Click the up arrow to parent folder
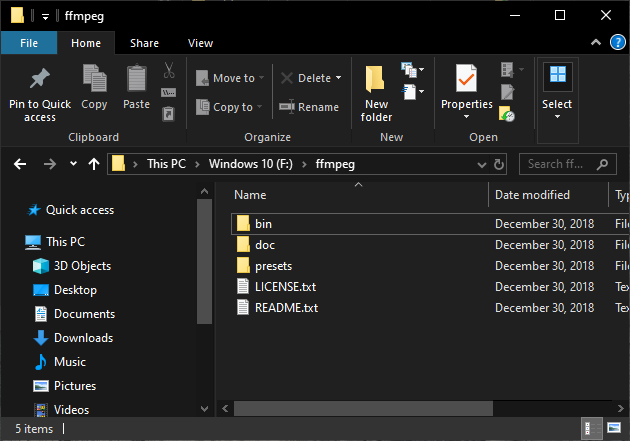Image resolution: width=630 pixels, height=441 pixels. pos(94,164)
